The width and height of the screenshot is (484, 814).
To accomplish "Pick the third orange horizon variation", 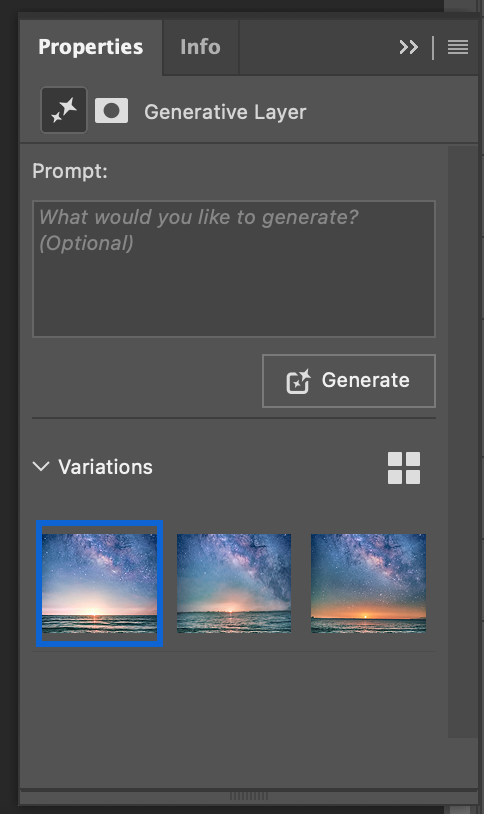I will pos(368,584).
